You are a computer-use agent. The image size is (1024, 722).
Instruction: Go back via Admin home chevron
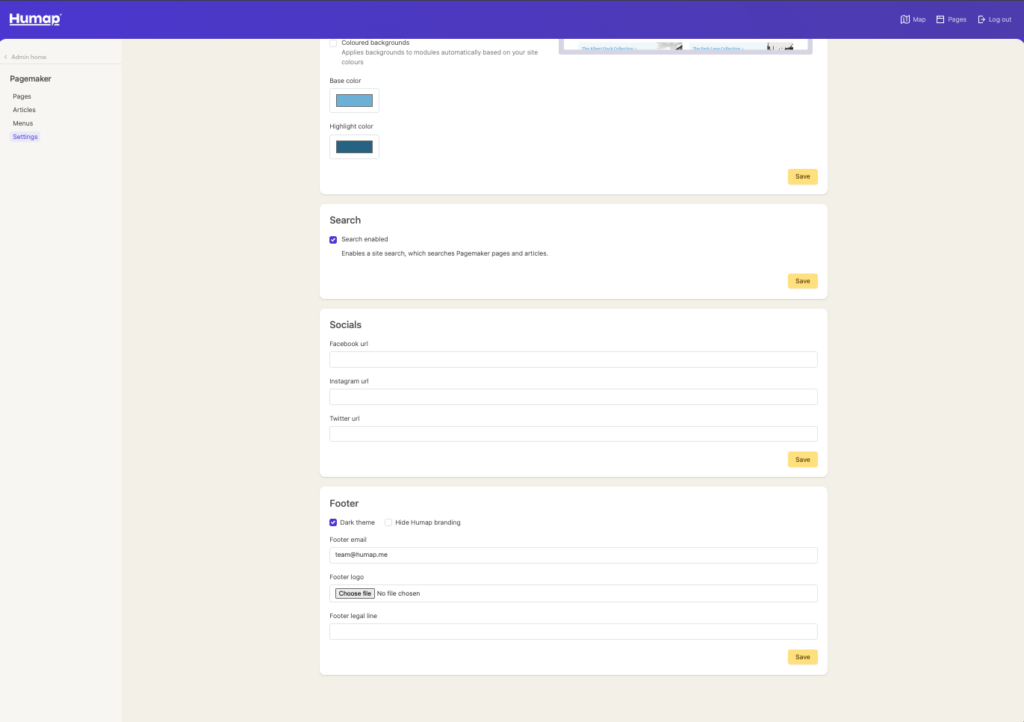6,57
